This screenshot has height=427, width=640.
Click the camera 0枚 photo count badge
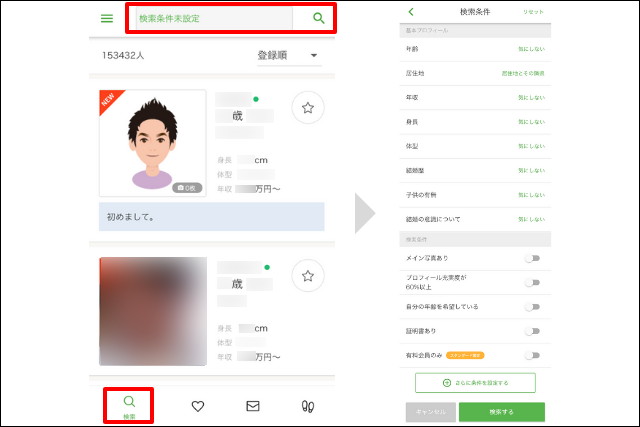click(187, 188)
